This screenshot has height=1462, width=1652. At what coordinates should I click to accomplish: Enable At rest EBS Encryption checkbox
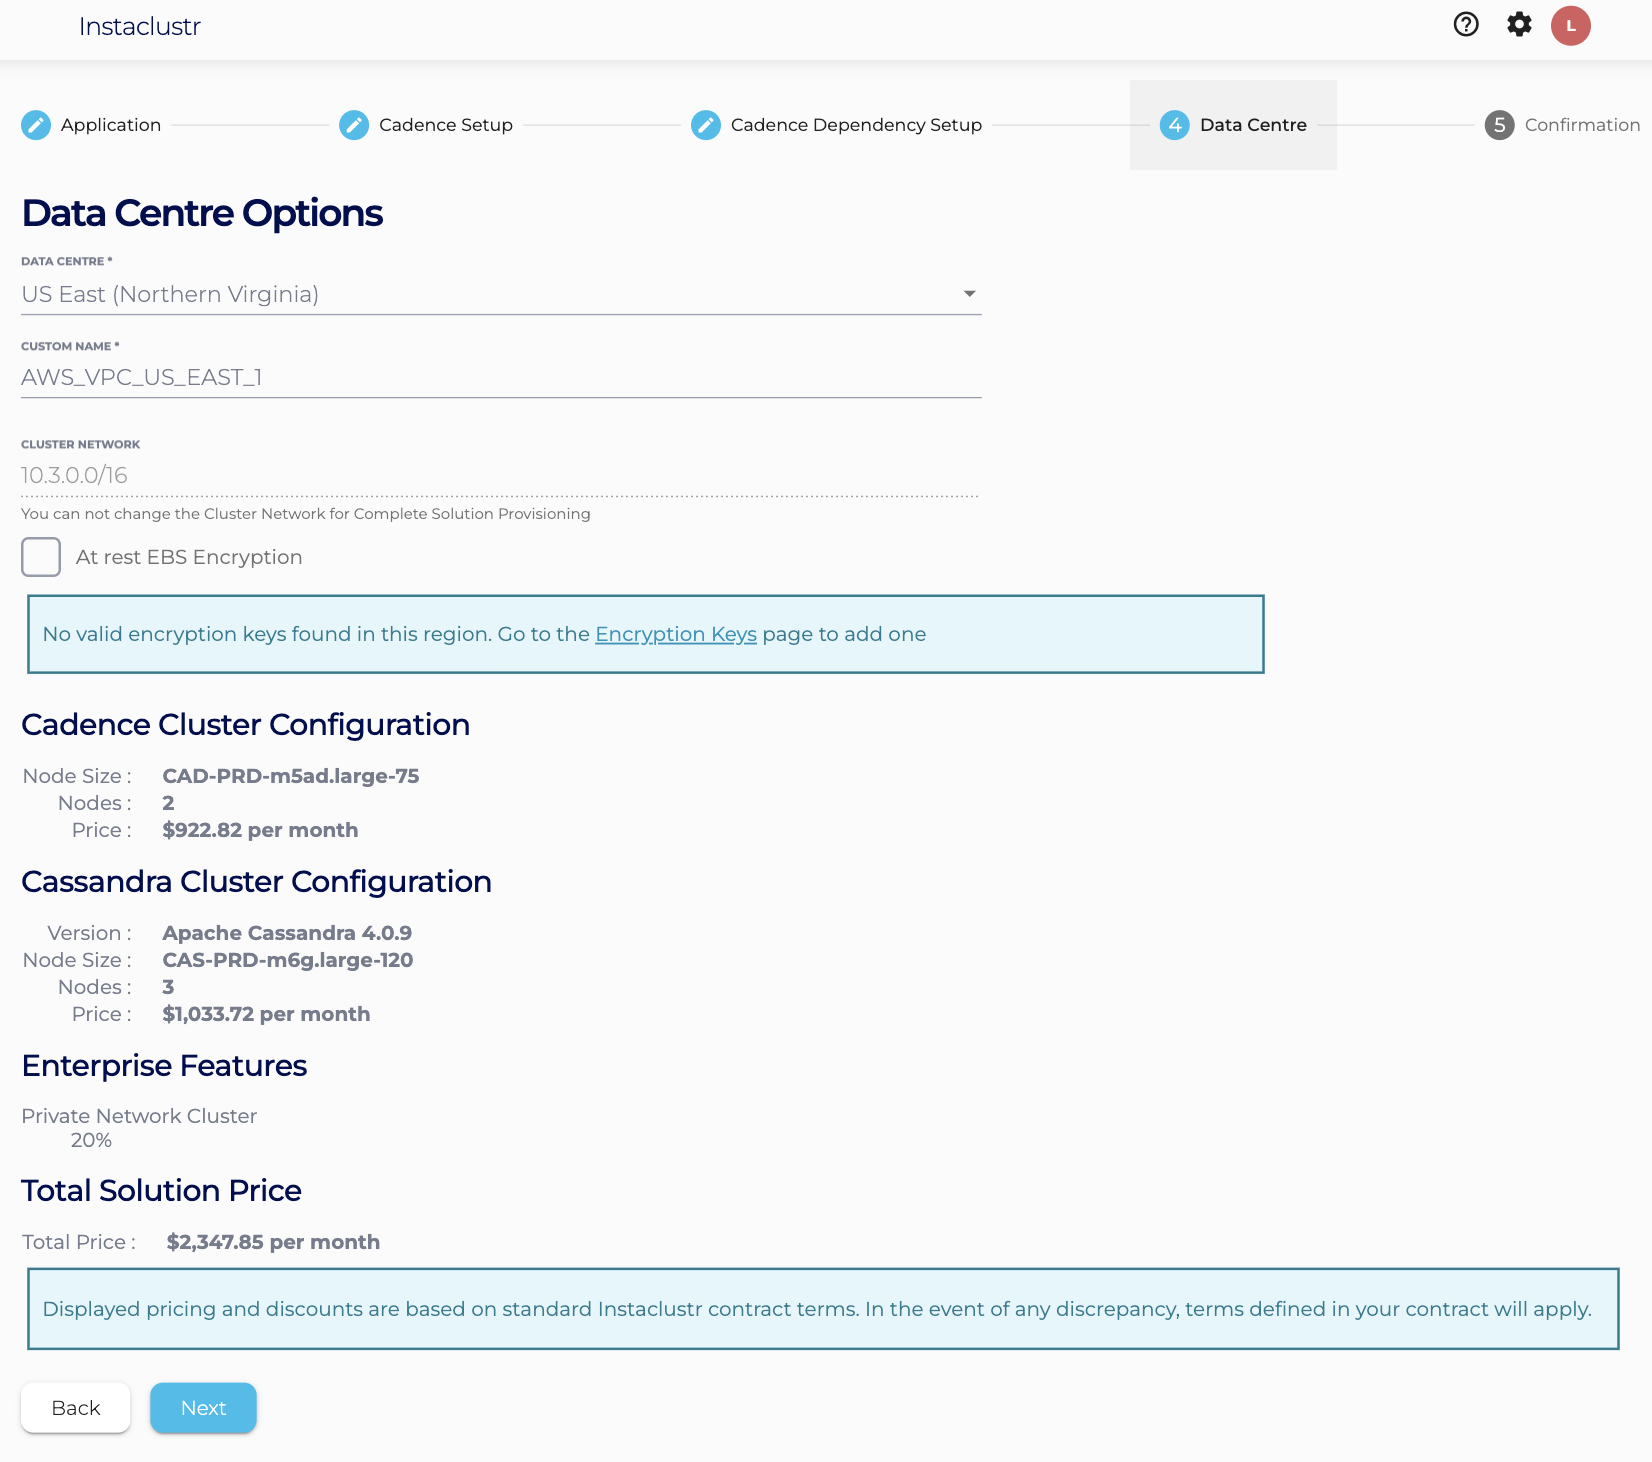click(x=41, y=557)
